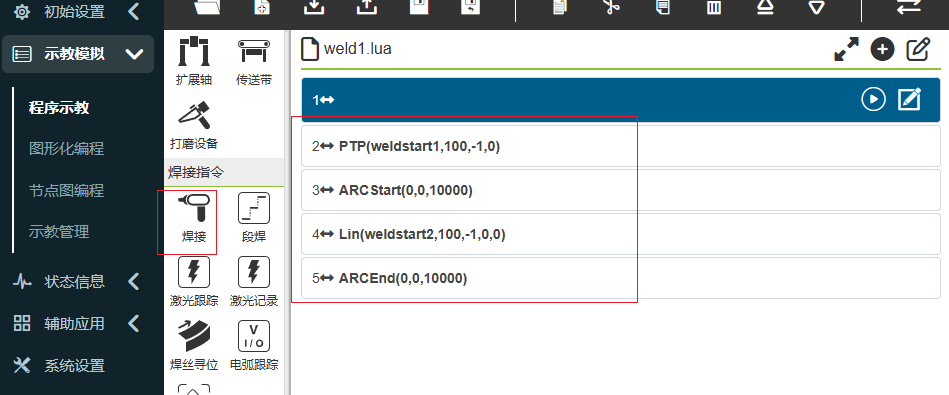Click the import (download arrow) toolbar icon
949x395 pixels.
[314, 6]
